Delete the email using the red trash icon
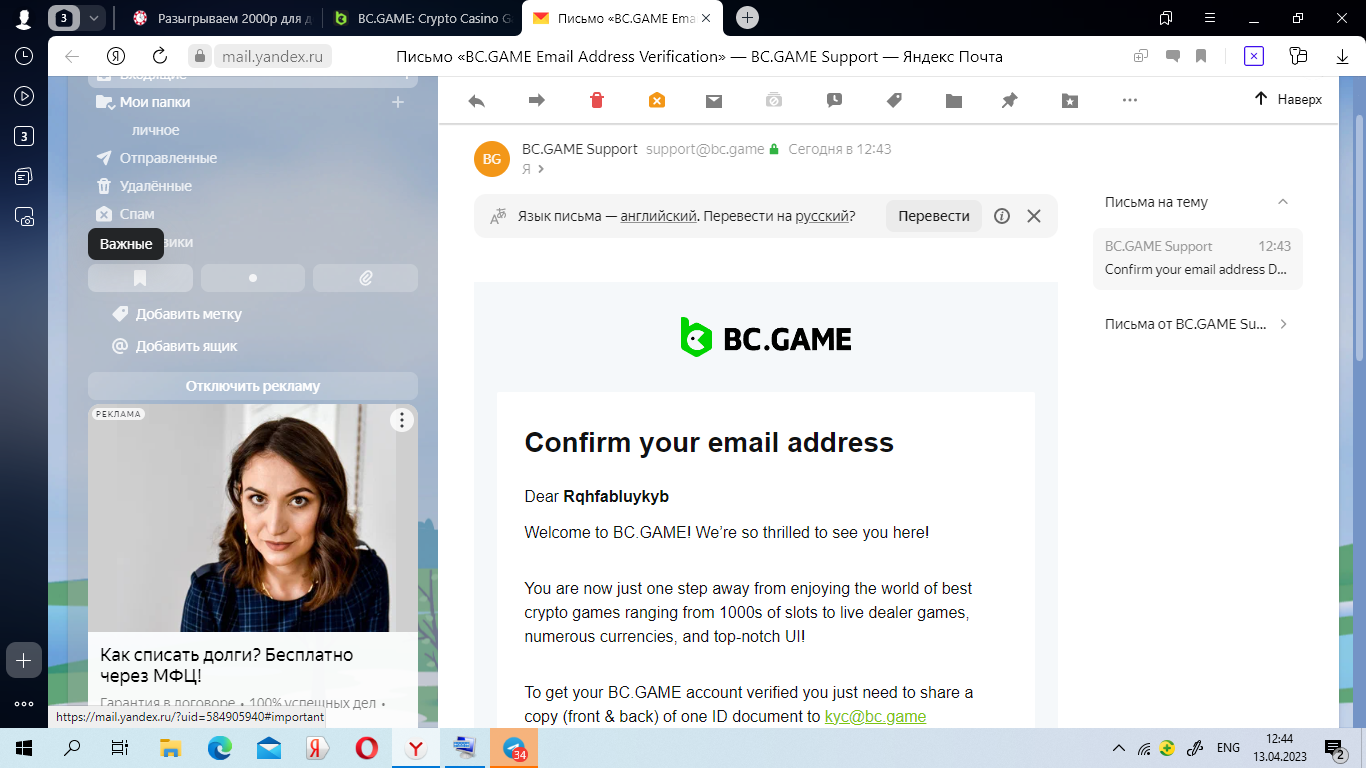The height and width of the screenshot is (768, 1366). [597, 100]
